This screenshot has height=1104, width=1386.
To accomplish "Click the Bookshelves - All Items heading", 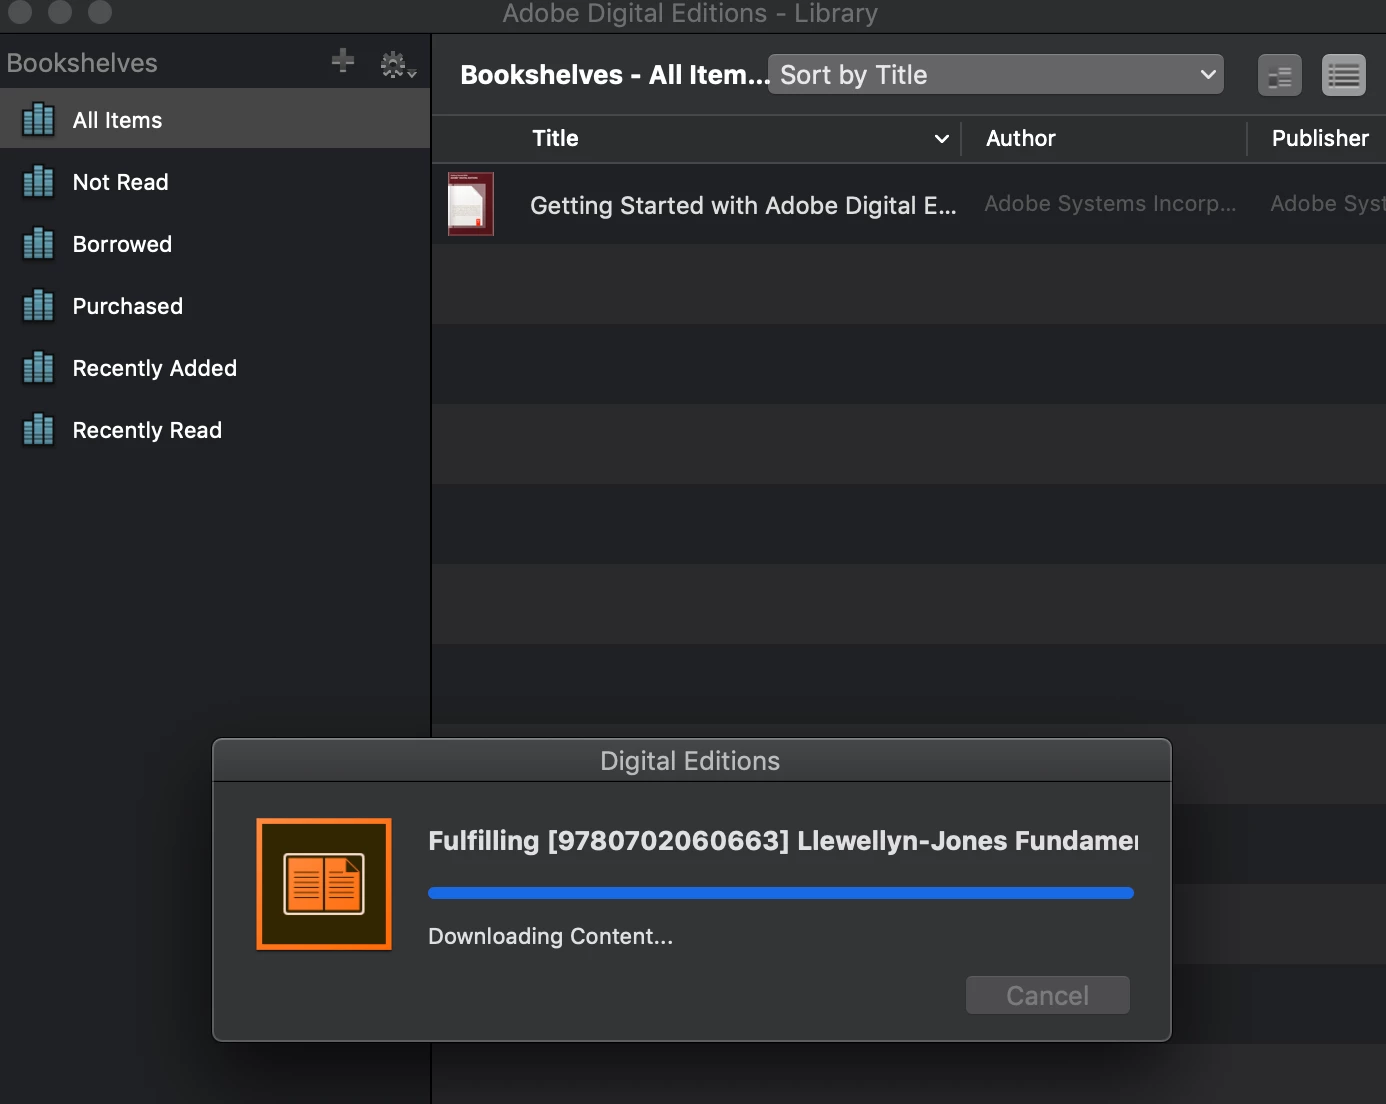I will [614, 75].
